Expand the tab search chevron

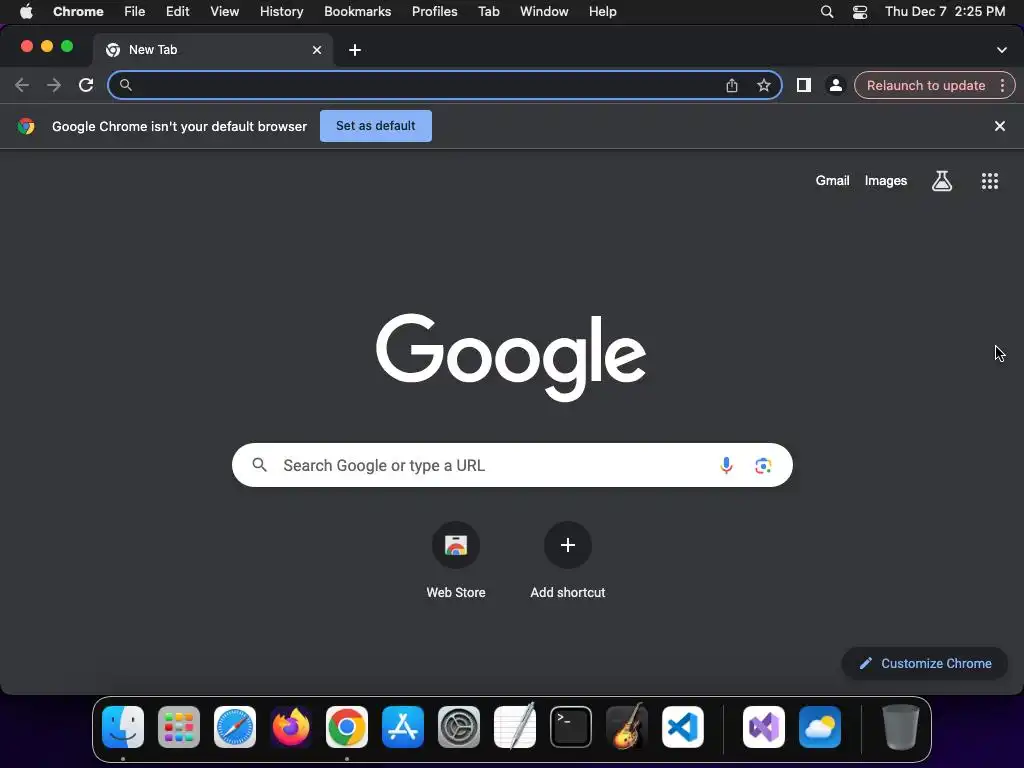1001,50
